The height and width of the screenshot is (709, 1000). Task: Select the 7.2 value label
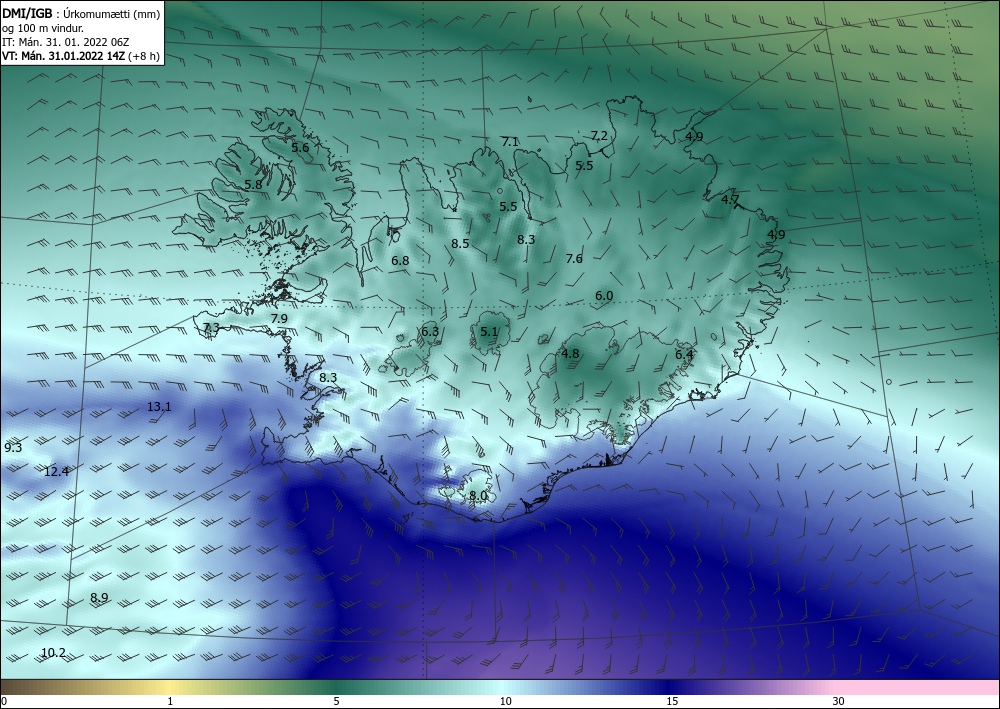[x=599, y=136]
